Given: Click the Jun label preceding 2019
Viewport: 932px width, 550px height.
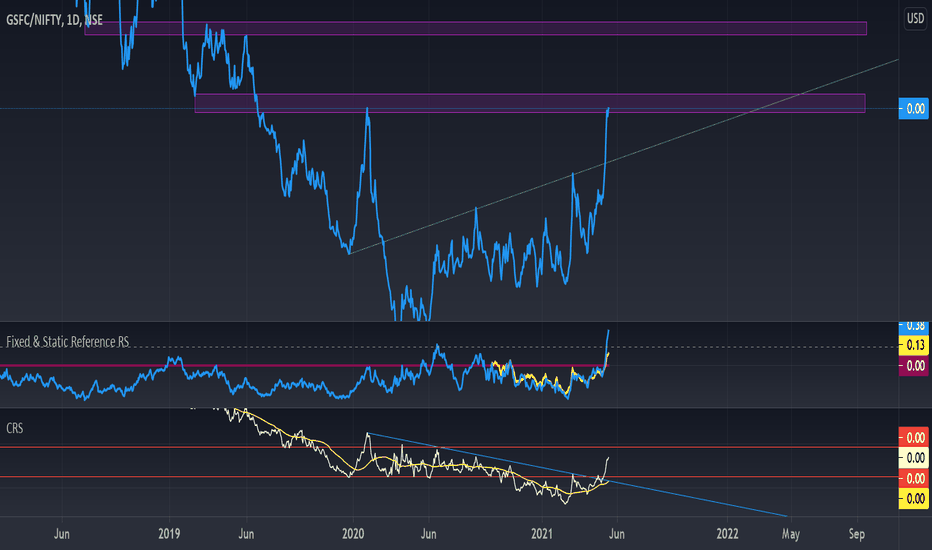Looking at the screenshot, I should [x=62, y=534].
